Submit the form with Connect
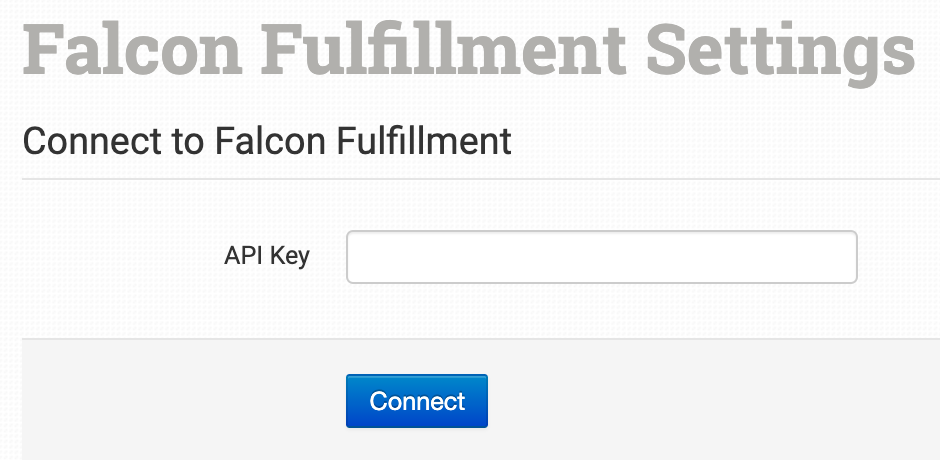 tap(416, 401)
